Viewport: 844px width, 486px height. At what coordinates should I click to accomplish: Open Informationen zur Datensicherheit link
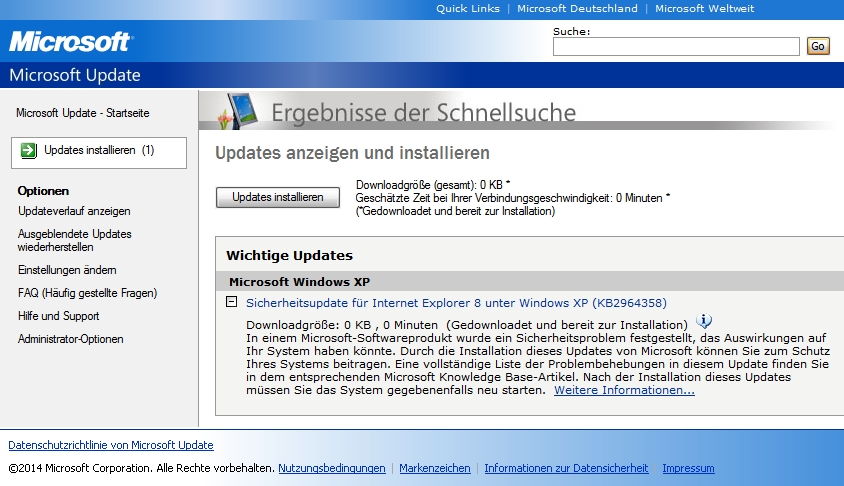(566, 468)
